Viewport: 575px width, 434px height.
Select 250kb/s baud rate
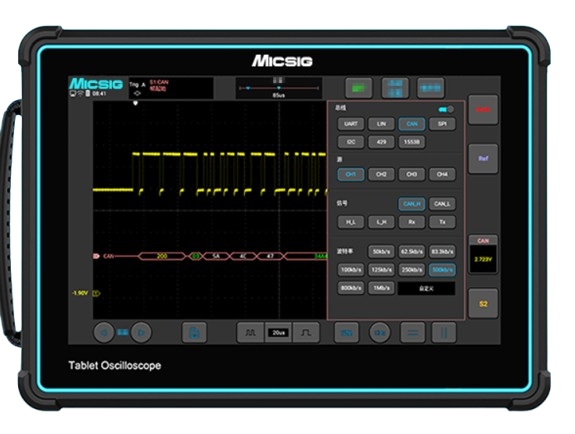(x=412, y=270)
